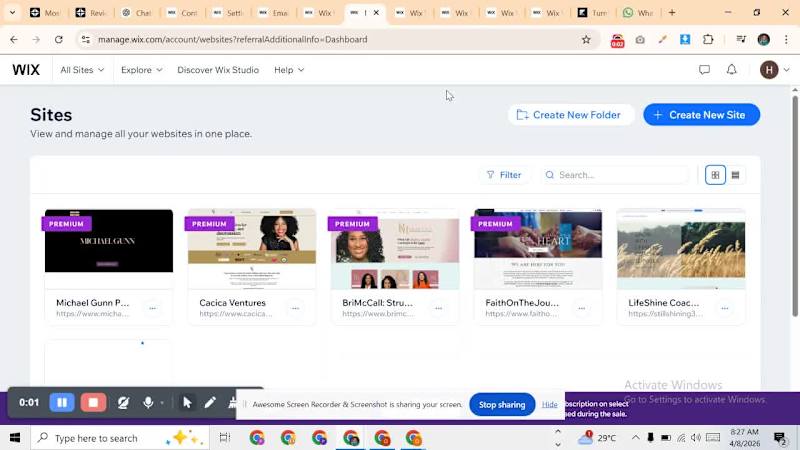The height and width of the screenshot is (450, 800).
Task: Toggle the recorder microphone
Action: coord(148,403)
